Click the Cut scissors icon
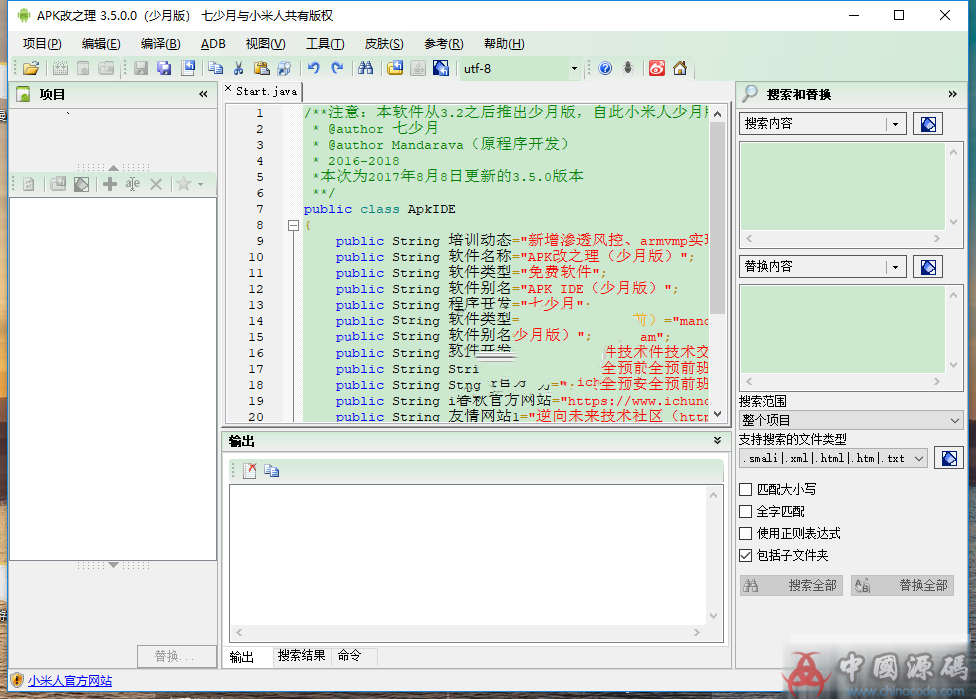Screen dimensions: 976x699 coord(238,68)
